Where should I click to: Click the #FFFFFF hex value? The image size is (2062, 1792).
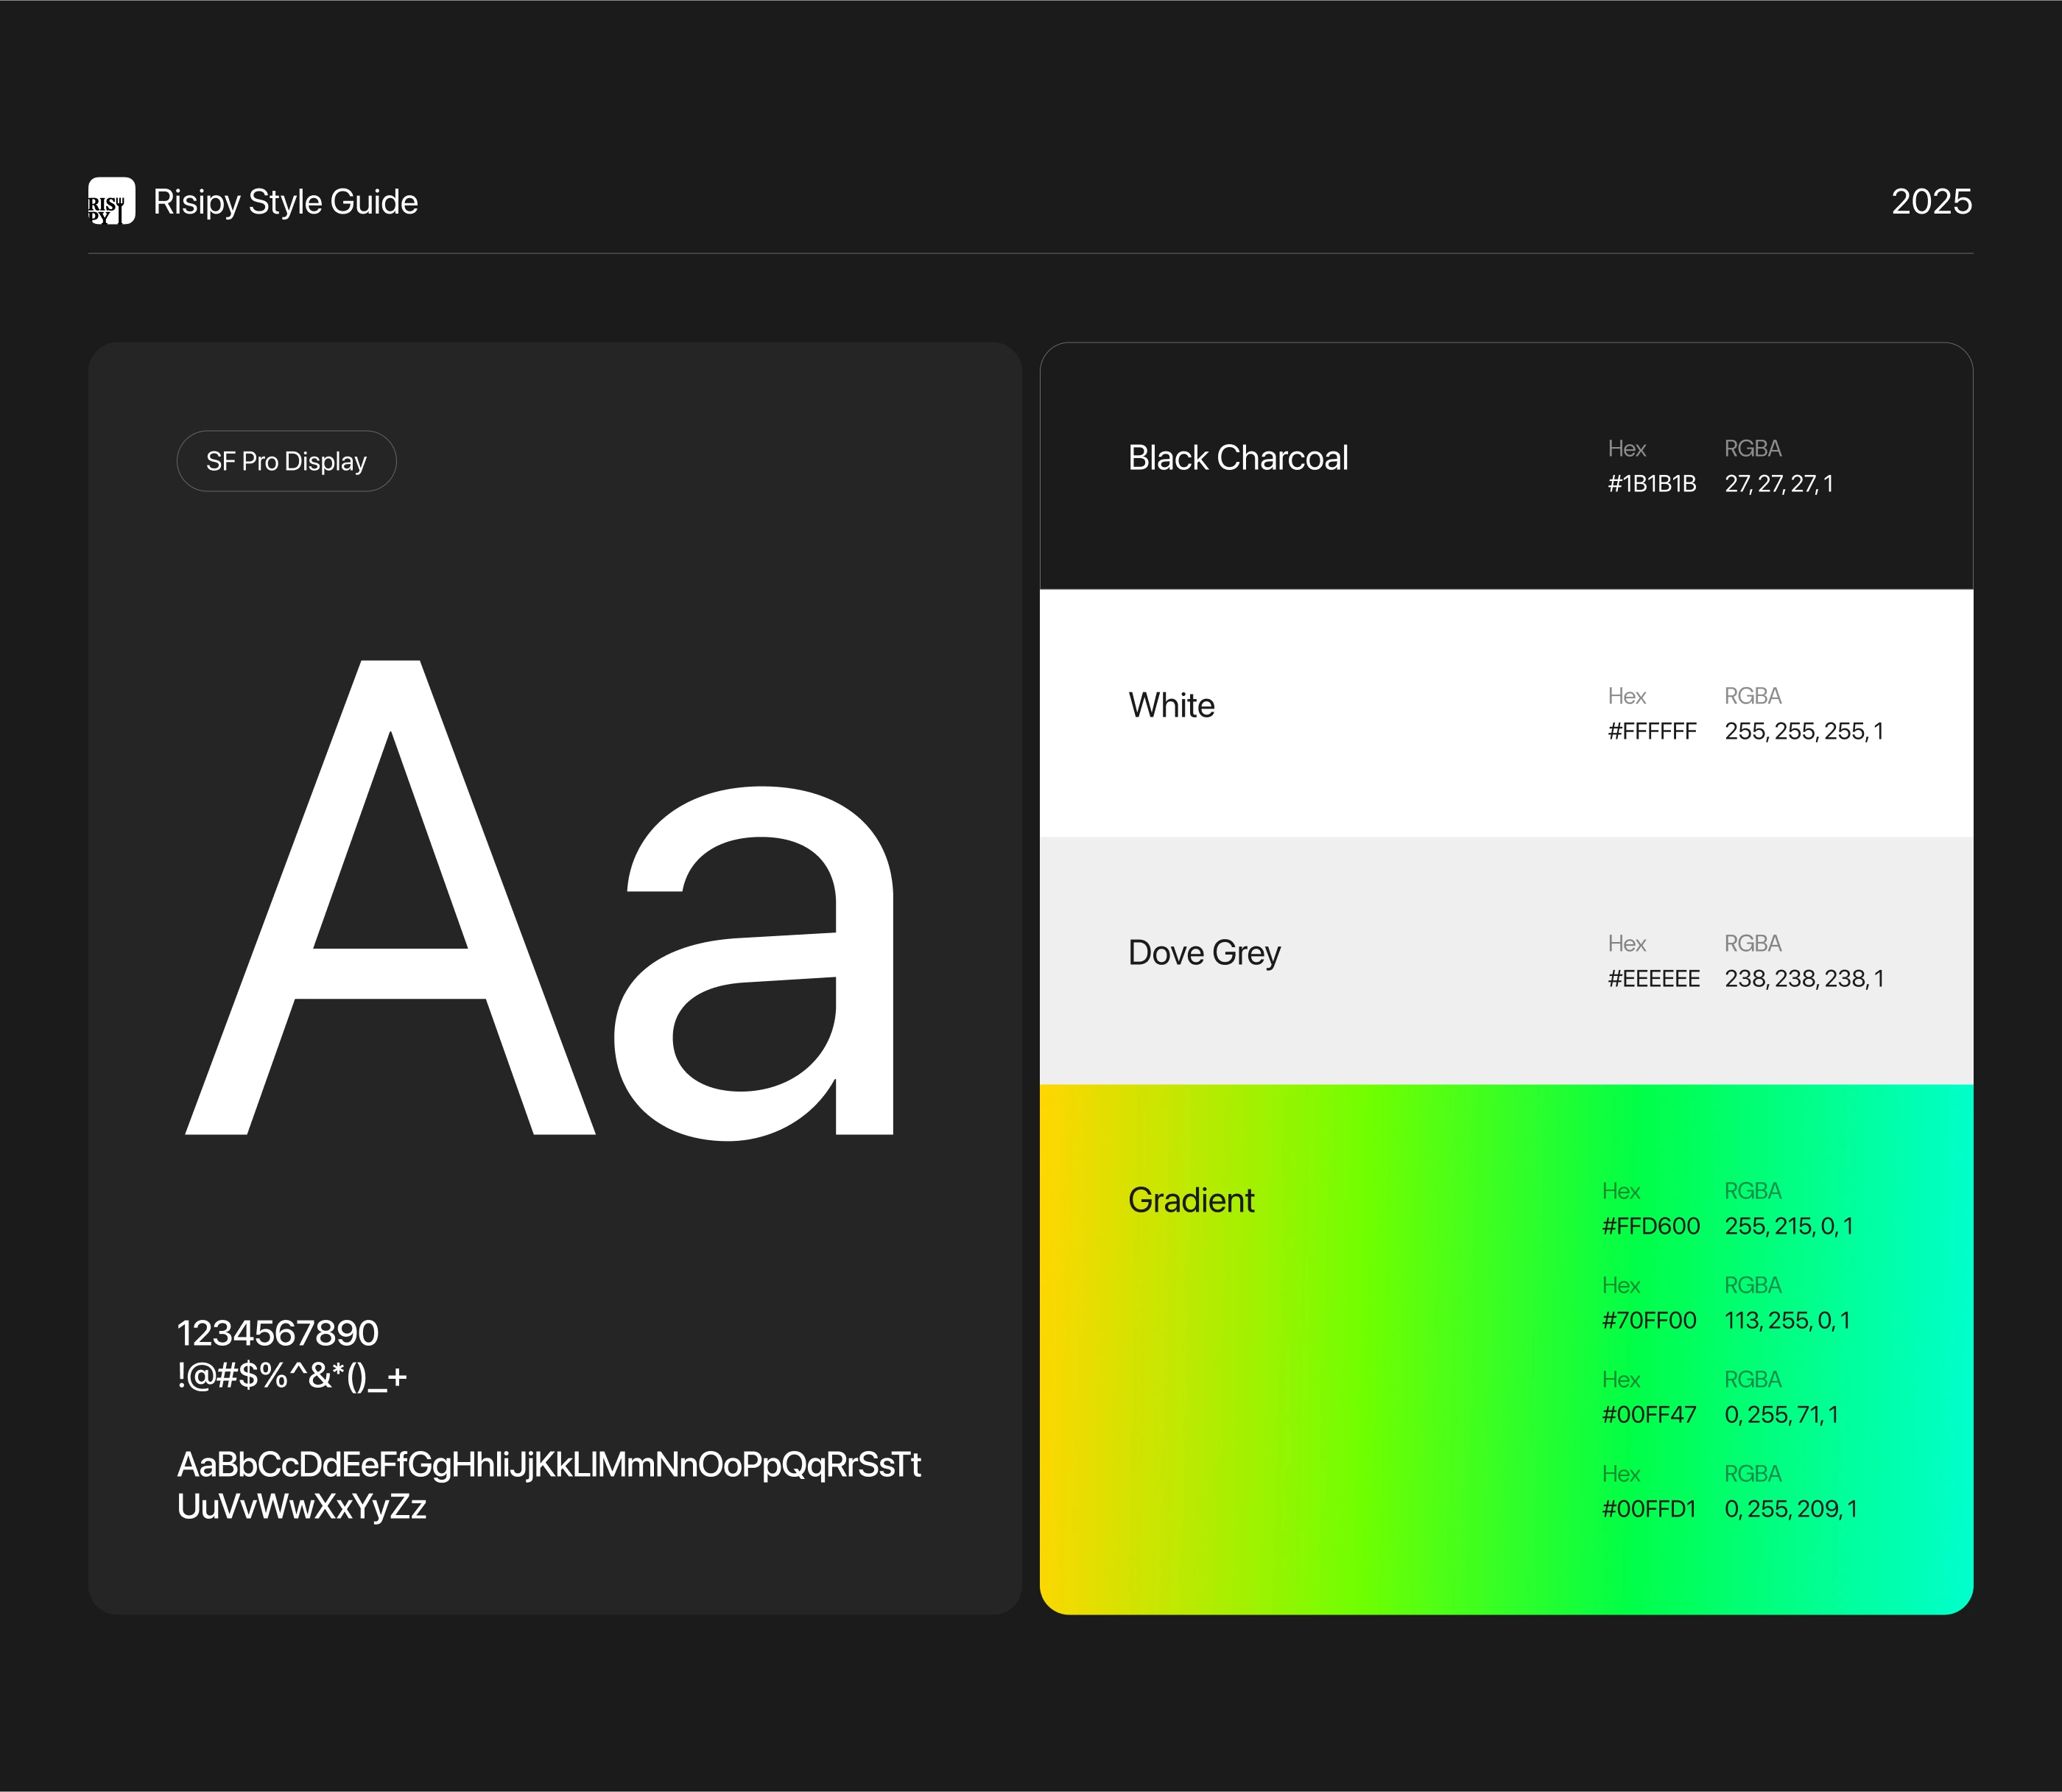tap(1651, 732)
